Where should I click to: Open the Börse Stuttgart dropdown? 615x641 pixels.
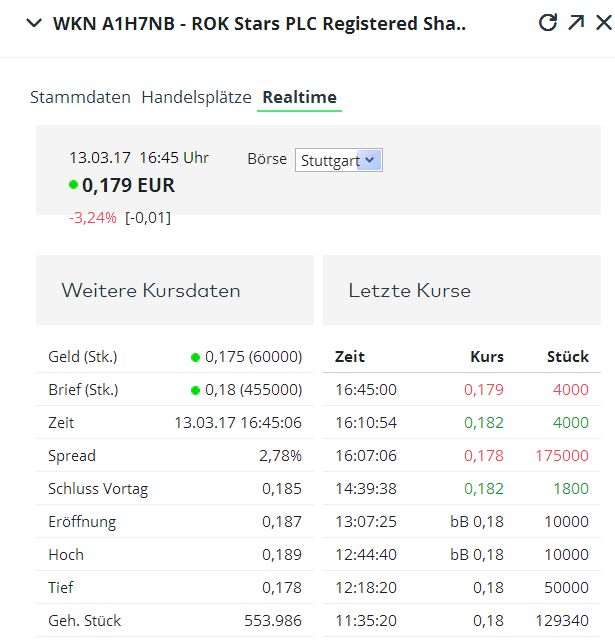click(338, 160)
